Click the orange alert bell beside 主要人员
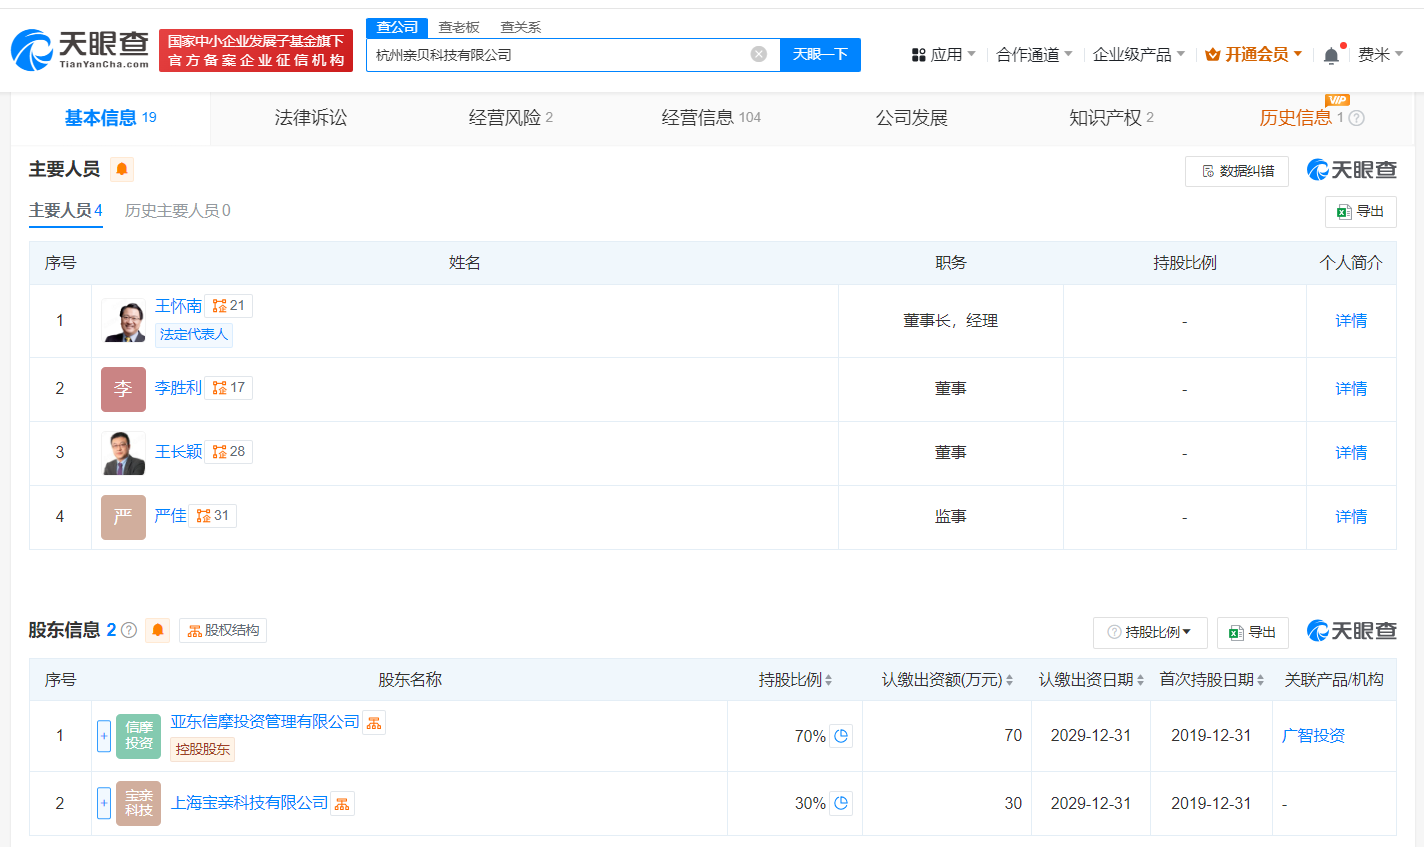 click(x=122, y=169)
